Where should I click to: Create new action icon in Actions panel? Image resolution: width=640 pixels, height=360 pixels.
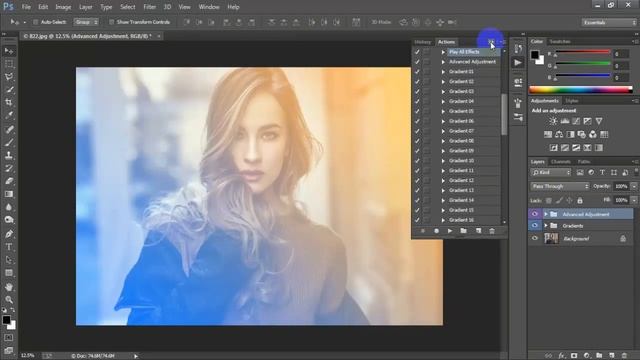[x=478, y=231]
